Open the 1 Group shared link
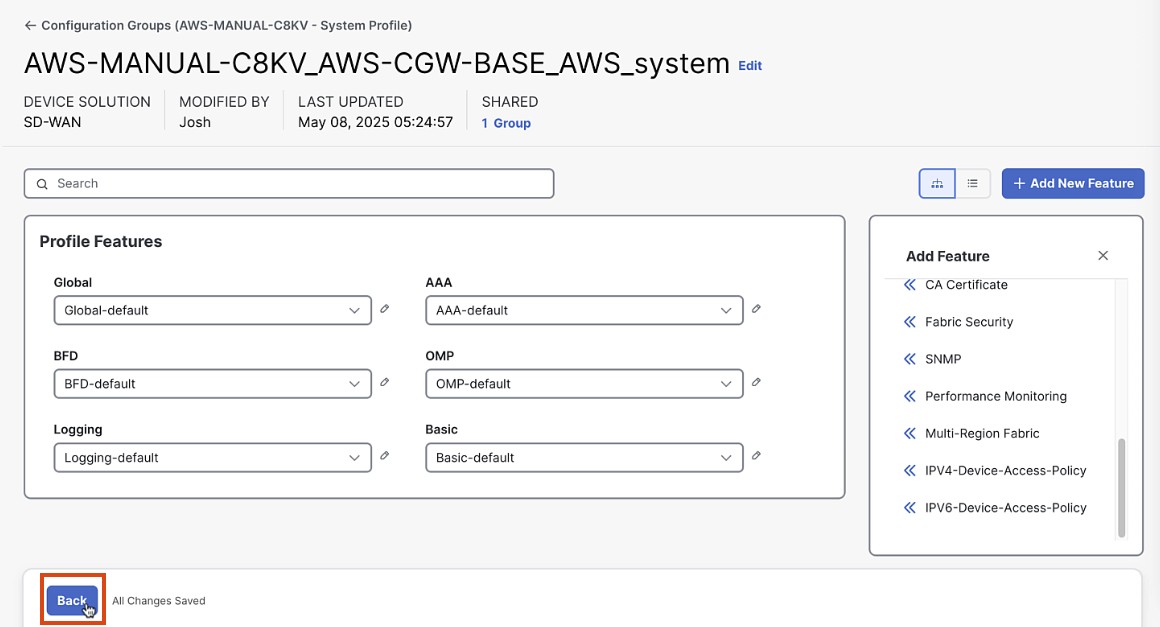The image size is (1160, 627). click(506, 123)
